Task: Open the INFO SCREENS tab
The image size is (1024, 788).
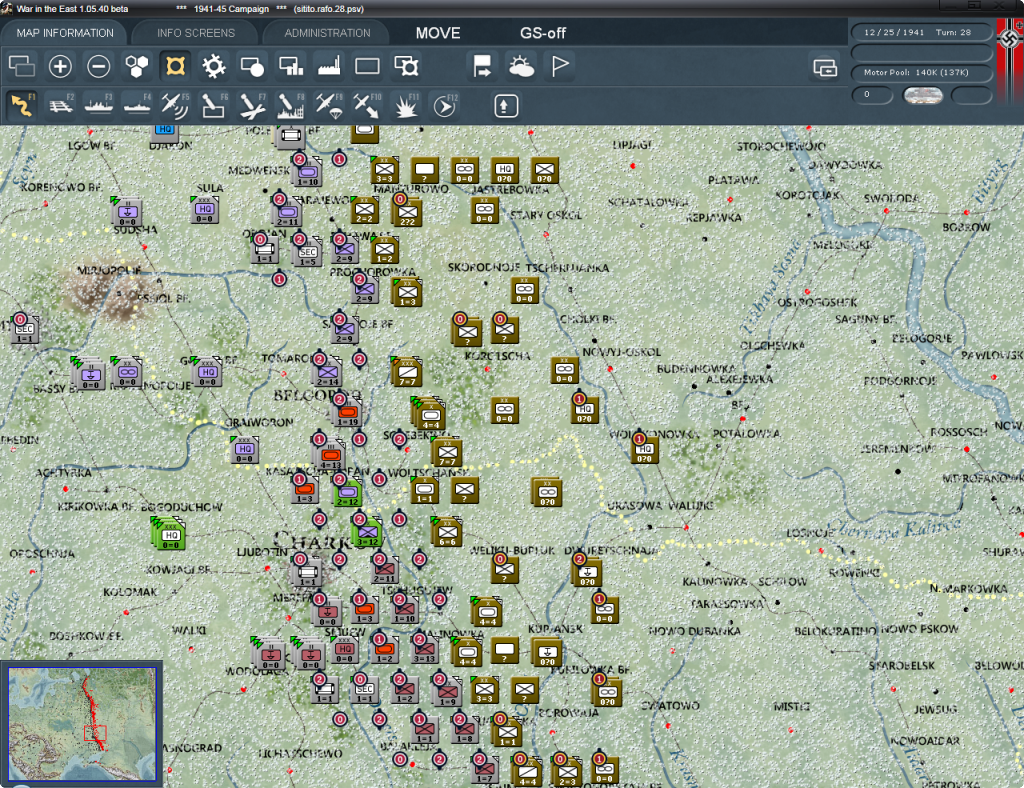Action: (x=195, y=33)
